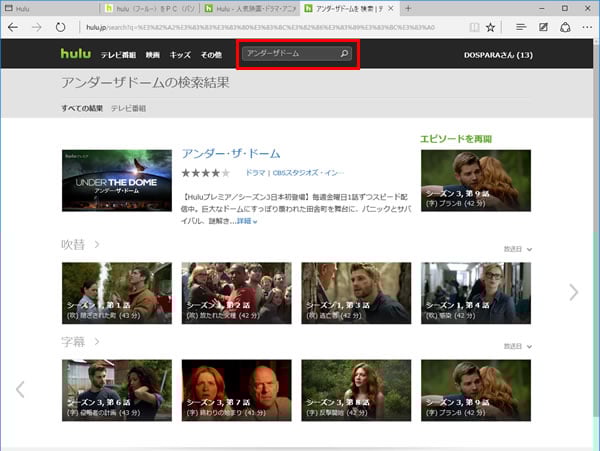The width and height of the screenshot is (600, 451).
Task: Open the Edge Hub lines icon
Action: [521, 27]
